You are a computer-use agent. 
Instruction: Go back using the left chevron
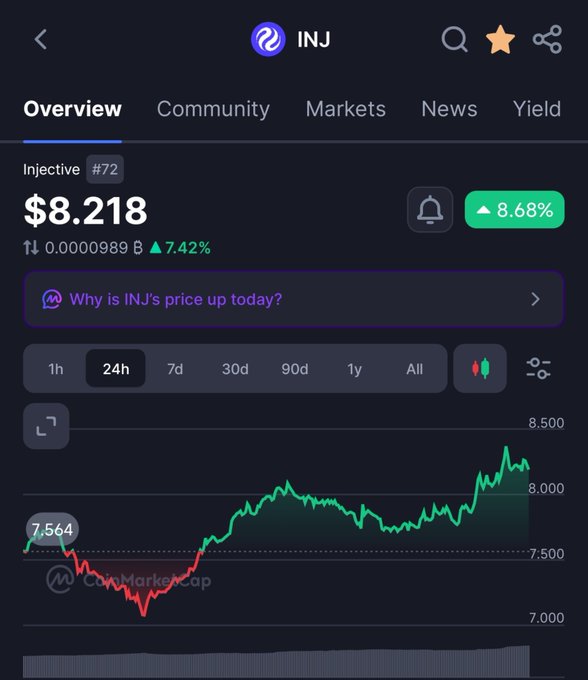pos(41,39)
